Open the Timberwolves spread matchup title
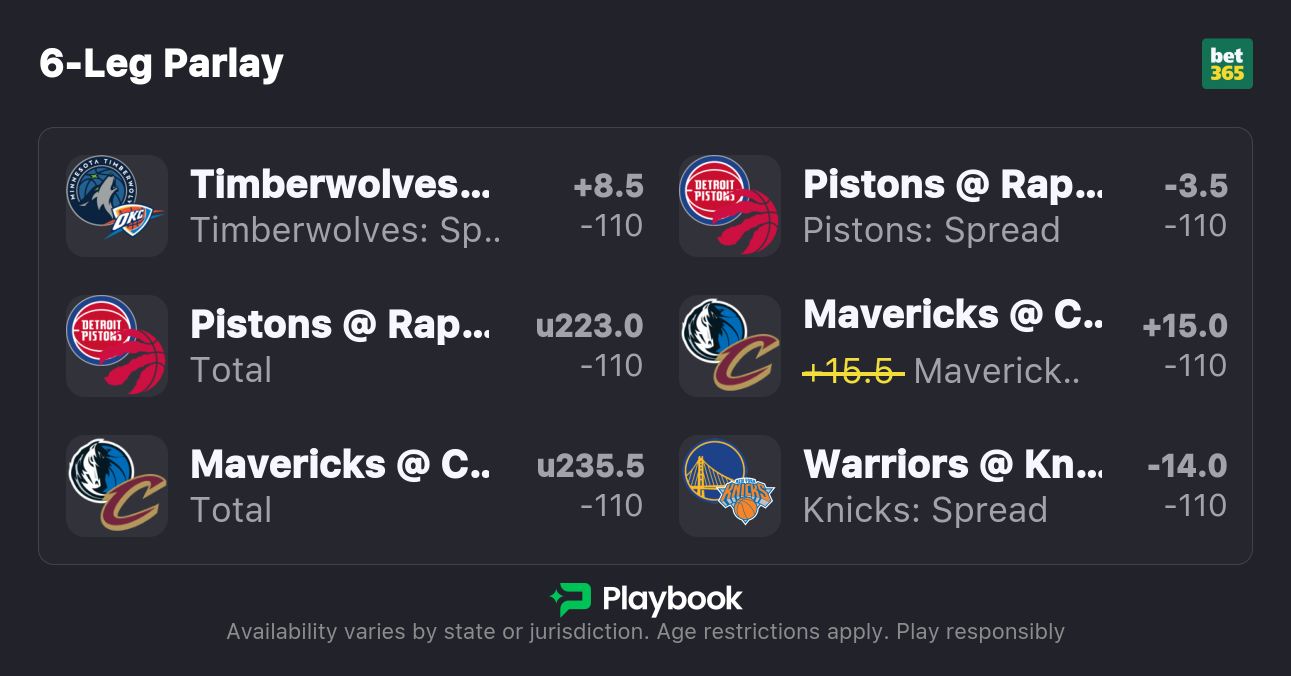Screen dimensions: 1291x676 point(340,185)
